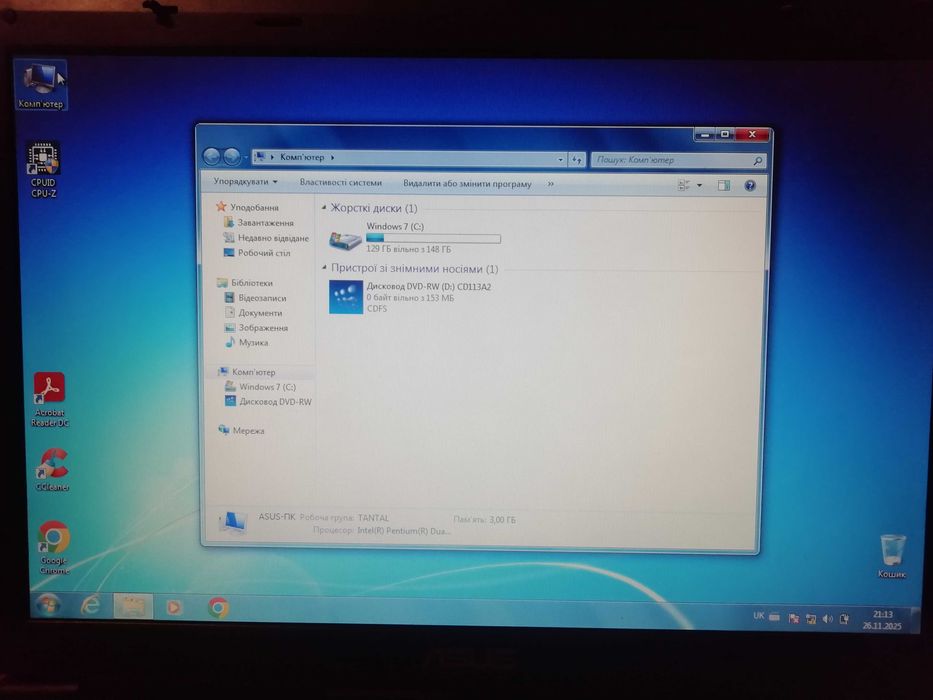Image resolution: width=933 pixels, height=700 pixels.
Task: Click text "129 ГБ вільно з 148 ГБ"
Action: click(408, 249)
